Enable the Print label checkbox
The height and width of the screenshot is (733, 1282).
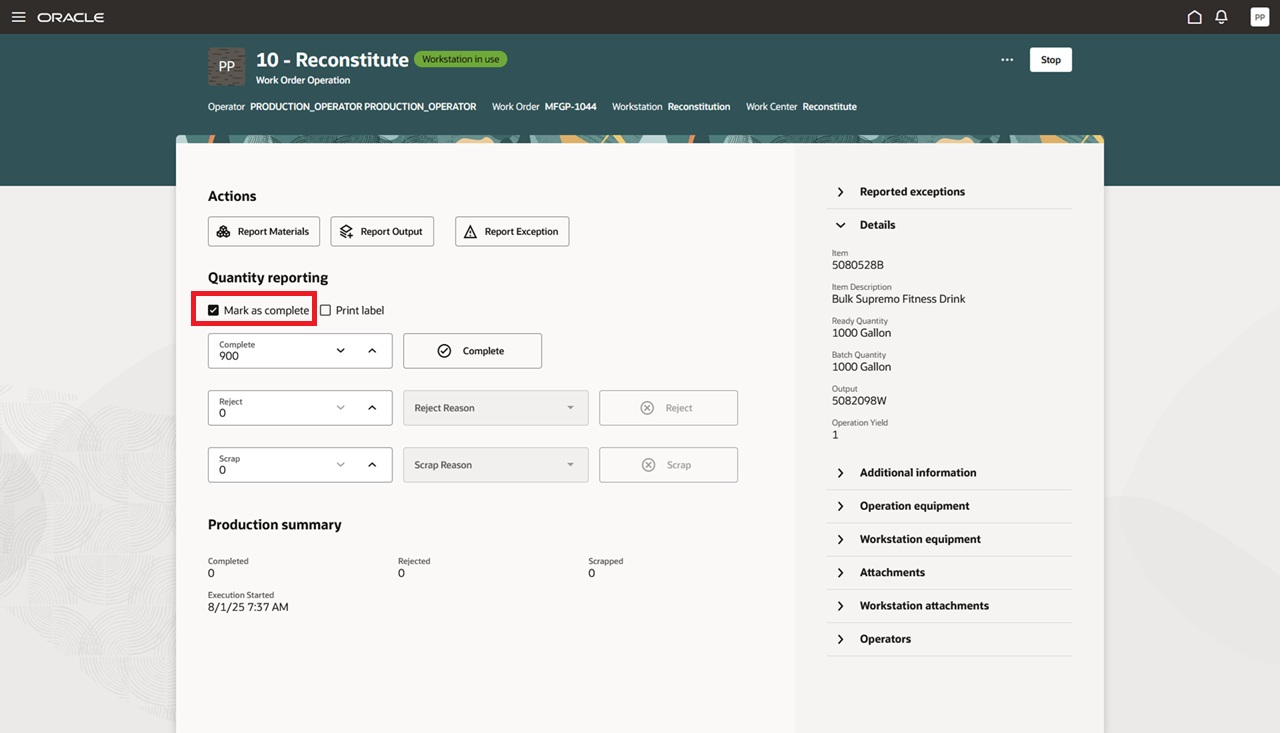pyautogui.click(x=325, y=310)
